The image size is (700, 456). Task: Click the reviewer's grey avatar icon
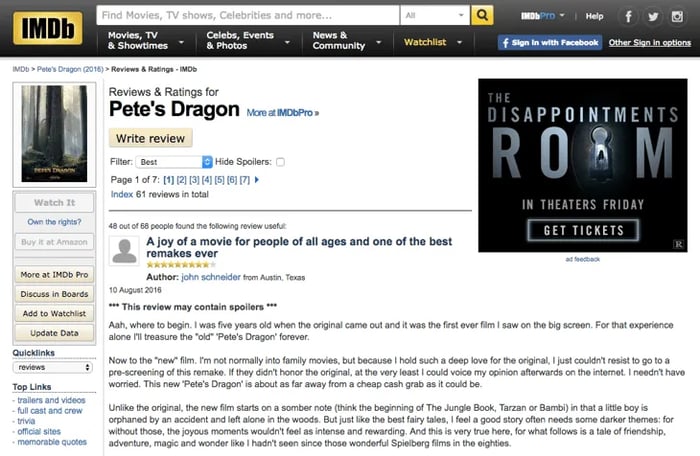(125, 249)
